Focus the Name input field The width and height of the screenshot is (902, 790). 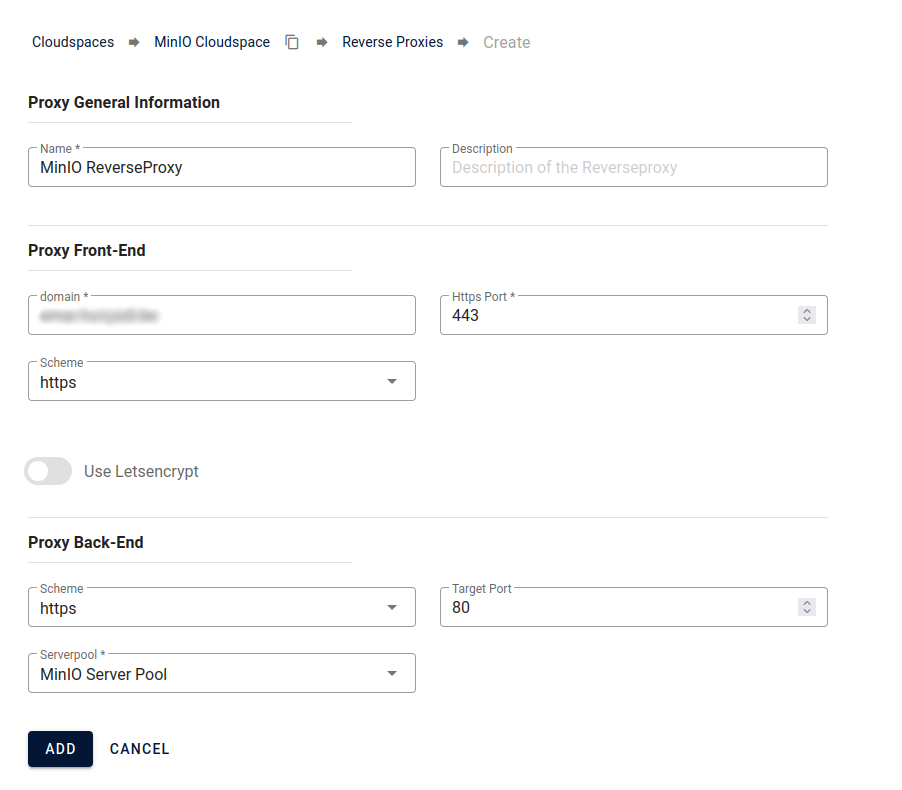tap(221, 168)
